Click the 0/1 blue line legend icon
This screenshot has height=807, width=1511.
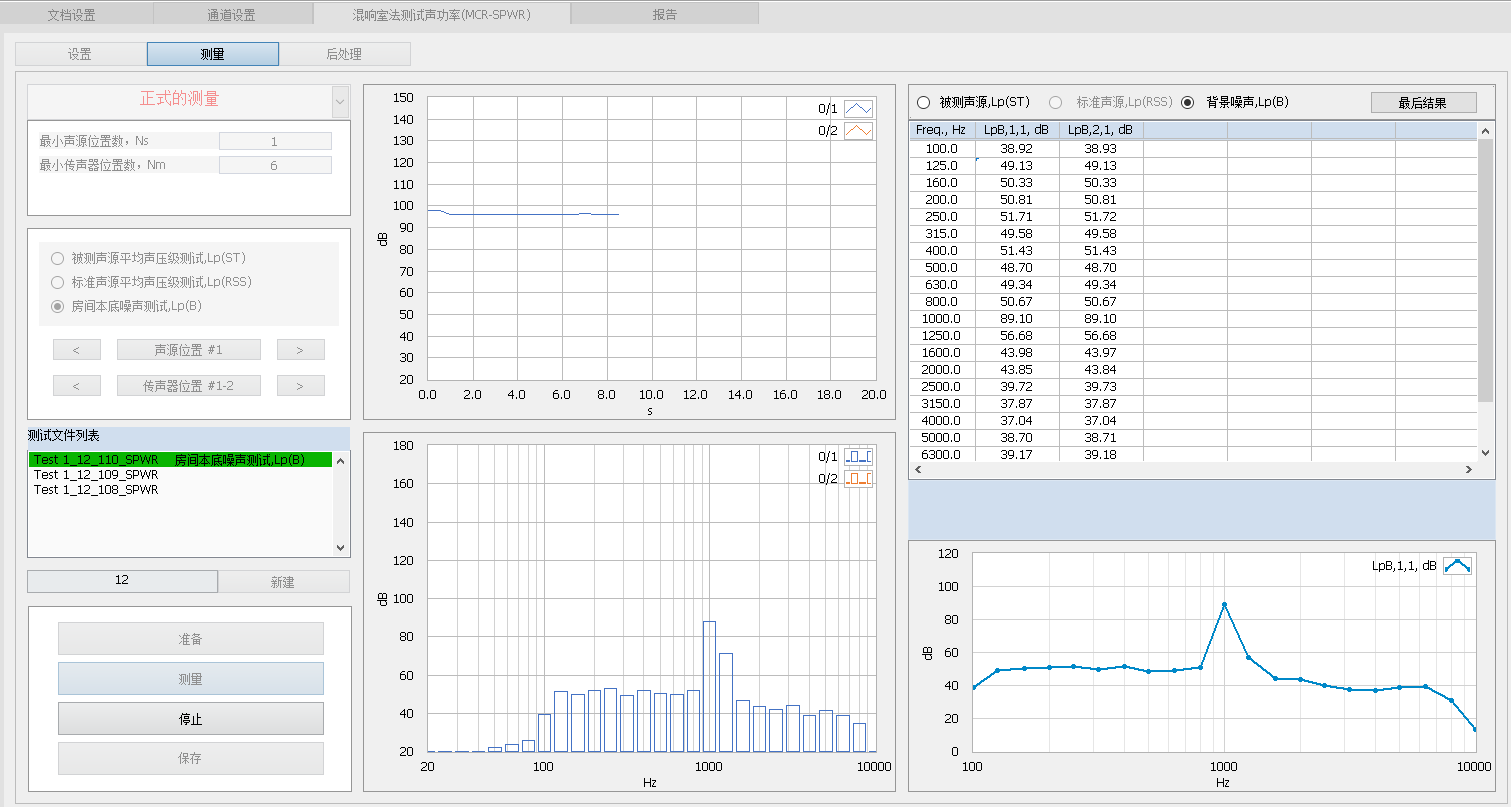pos(858,109)
